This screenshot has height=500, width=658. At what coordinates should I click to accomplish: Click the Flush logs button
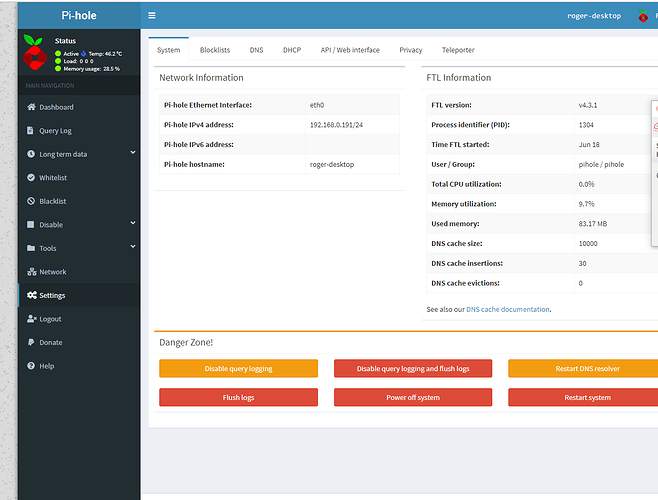(238, 397)
